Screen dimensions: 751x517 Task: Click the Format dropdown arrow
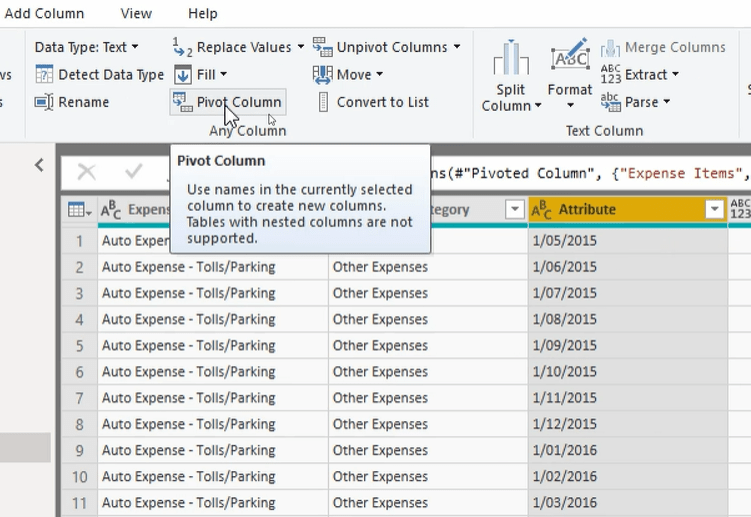(x=570, y=105)
